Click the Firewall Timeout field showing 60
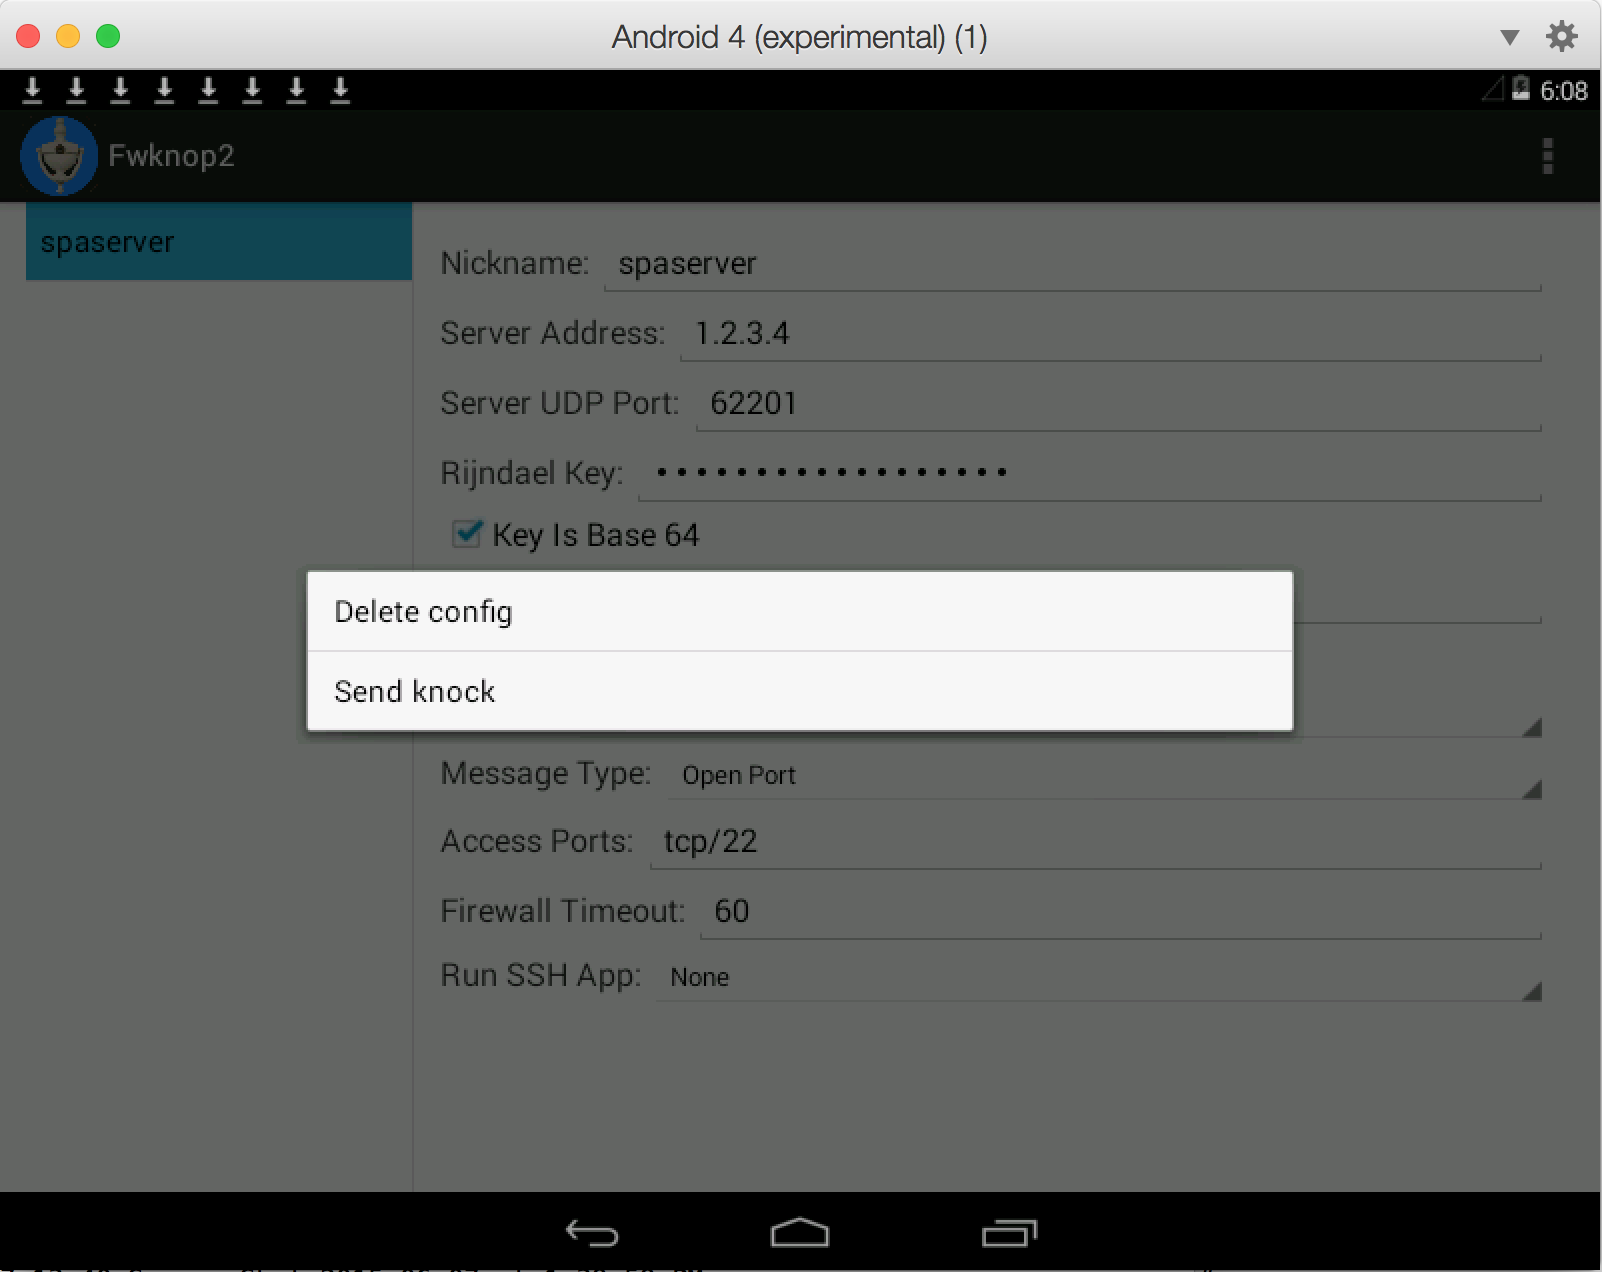Screen dimensions: 1602x1272 (1000, 911)
